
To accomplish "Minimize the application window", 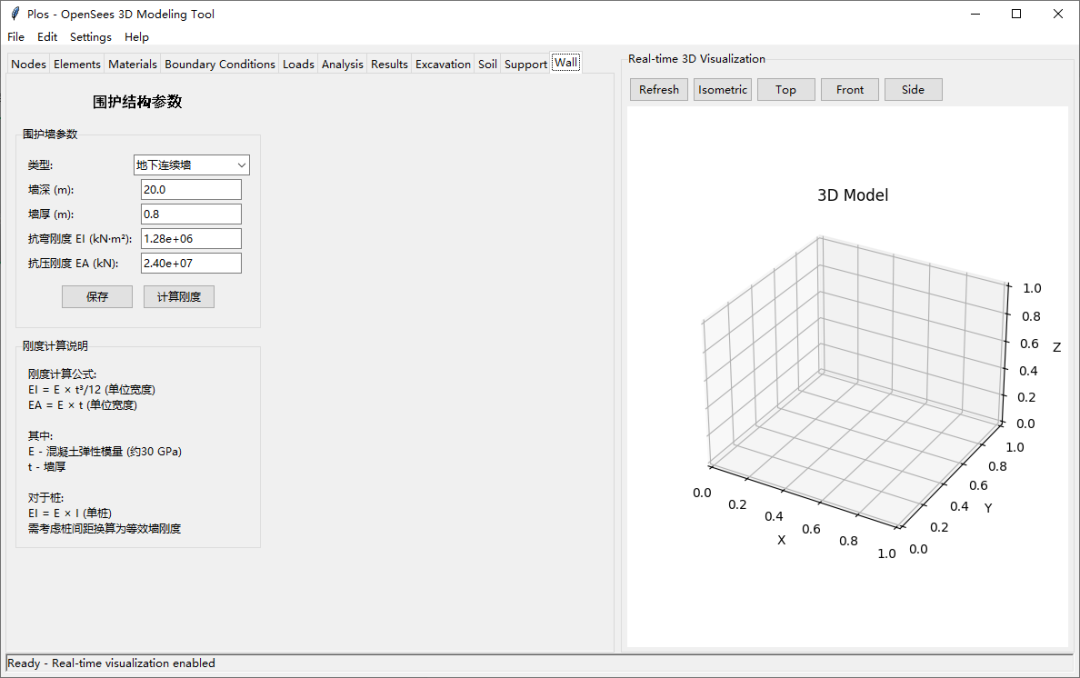I will [x=975, y=14].
